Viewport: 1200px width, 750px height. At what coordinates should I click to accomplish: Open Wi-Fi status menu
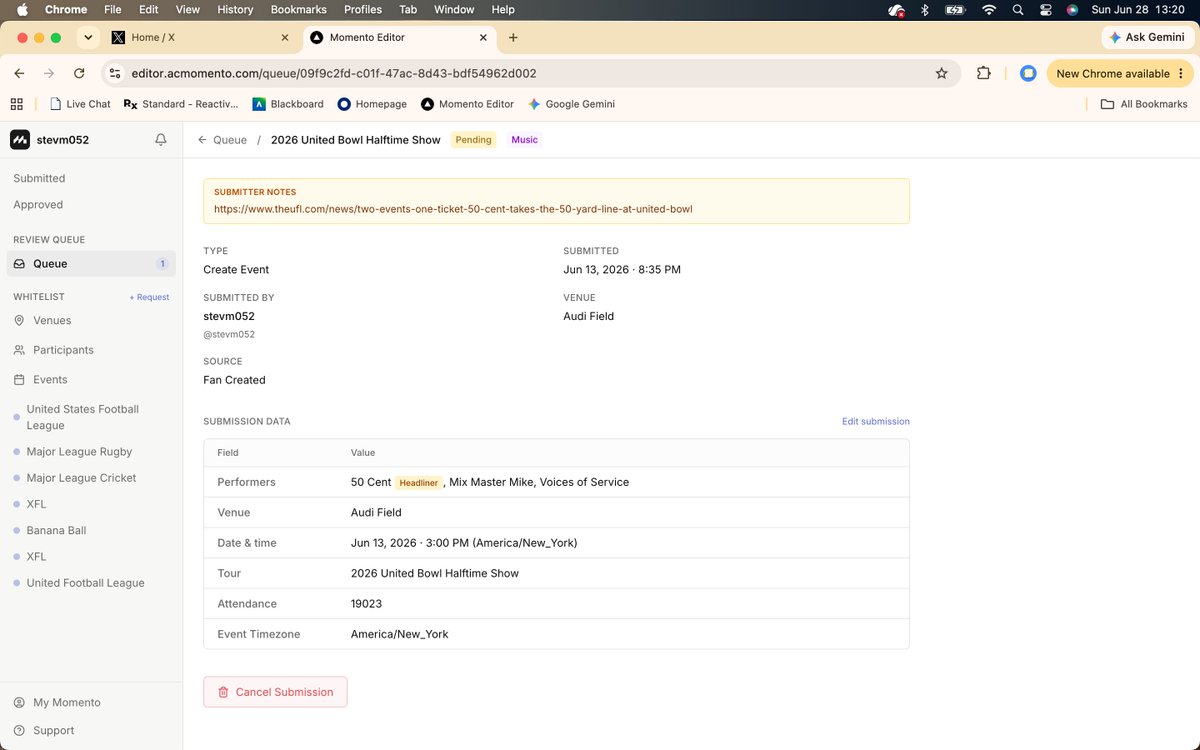pos(989,9)
